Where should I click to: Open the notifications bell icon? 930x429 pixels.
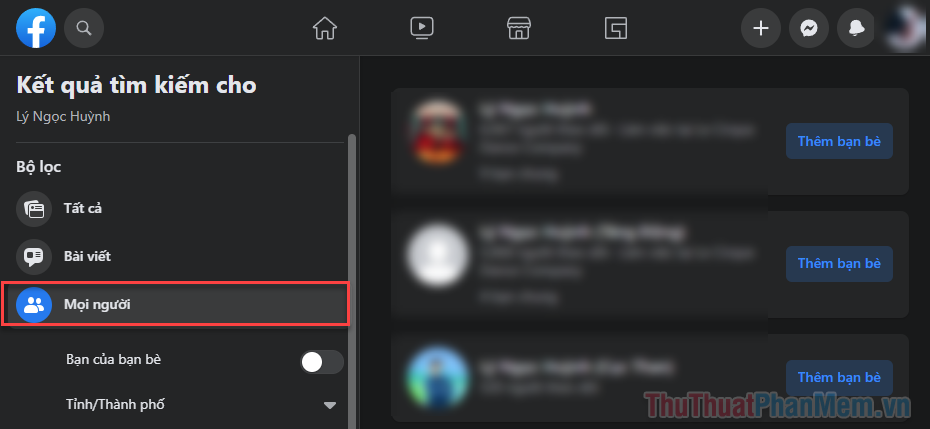point(856,28)
